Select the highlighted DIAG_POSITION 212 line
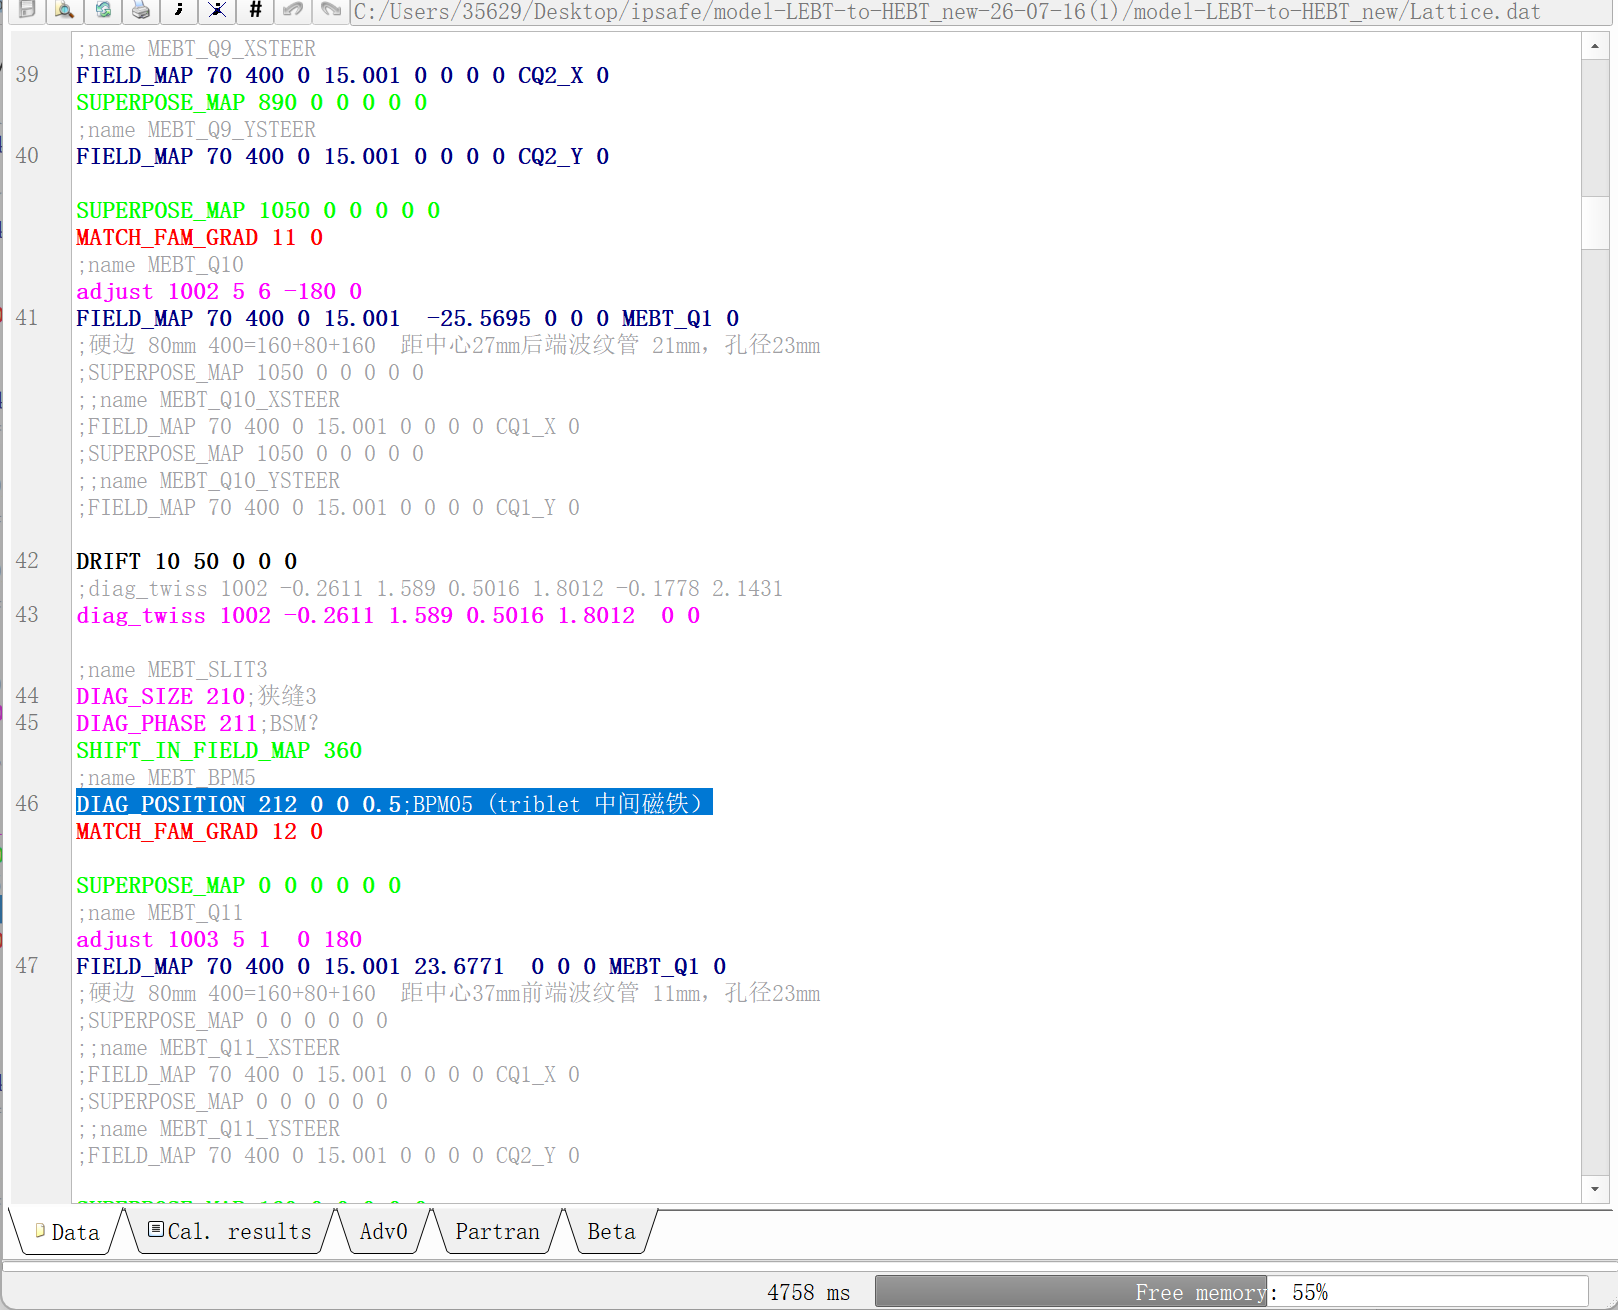The height and width of the screenshot is (1310, 1618). point(394,804)
